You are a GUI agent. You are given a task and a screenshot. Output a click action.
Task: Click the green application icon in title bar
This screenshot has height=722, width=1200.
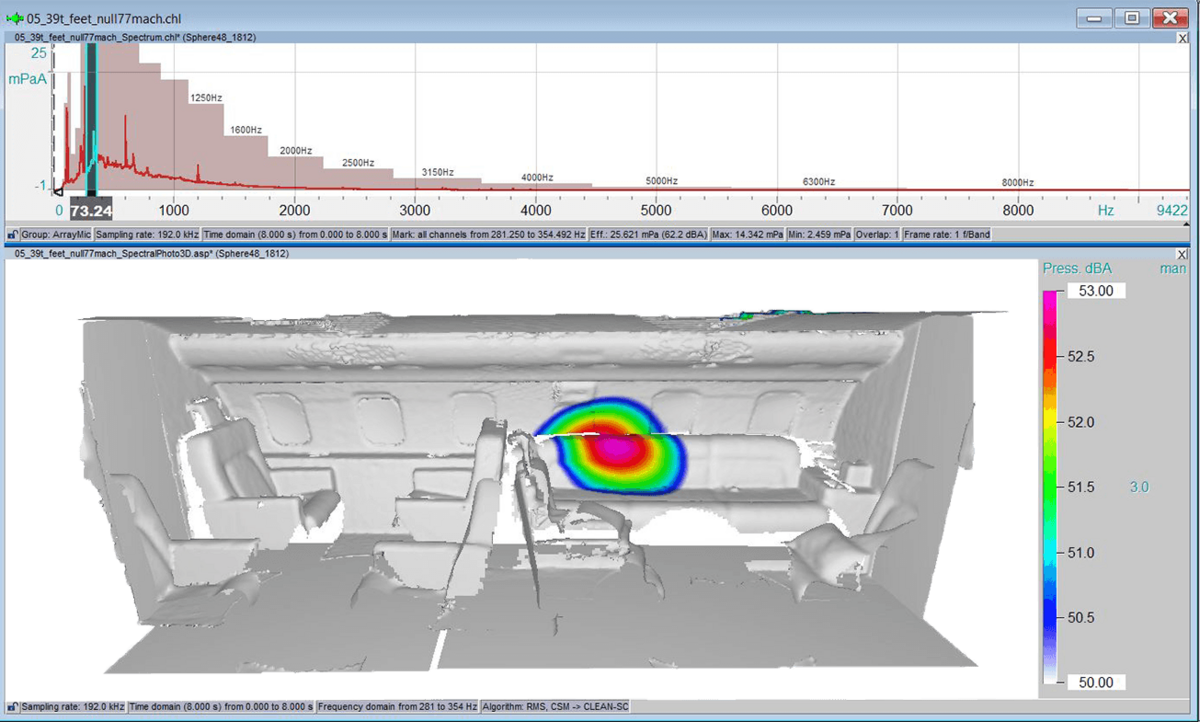tap(14, 18)
